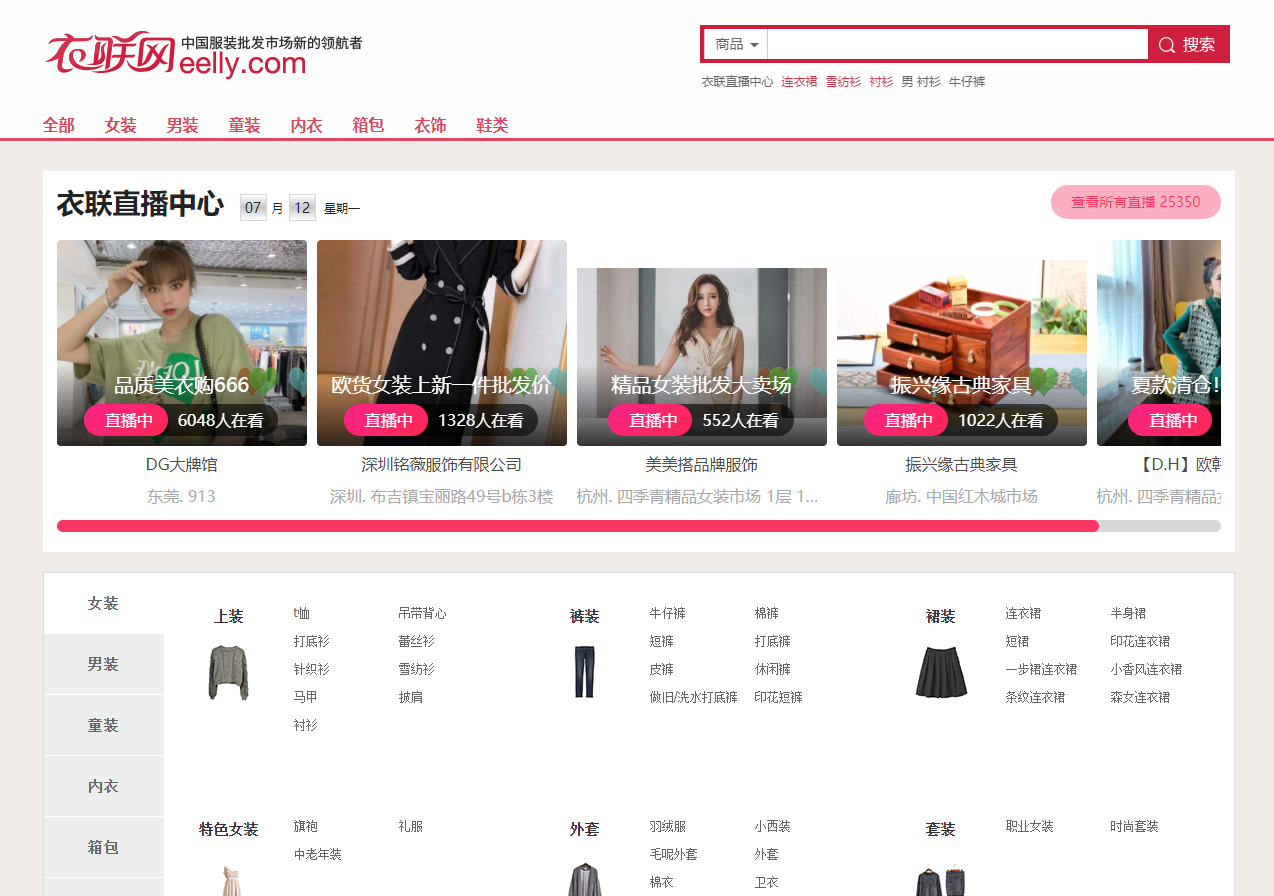Viewport: 1274px width, 896px height.
Task: Click the 做旧/洗水打底裤 subcategory link
Action: point(693,697)
